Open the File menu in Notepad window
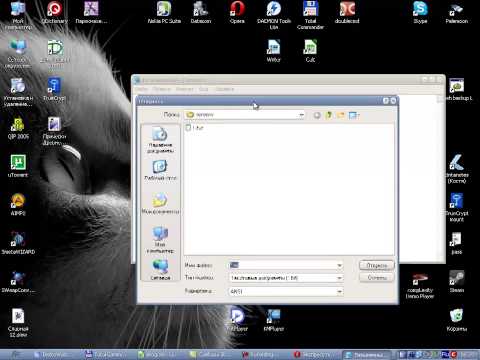The height and width of the screenshot is (360, 480). pos(141,89)
